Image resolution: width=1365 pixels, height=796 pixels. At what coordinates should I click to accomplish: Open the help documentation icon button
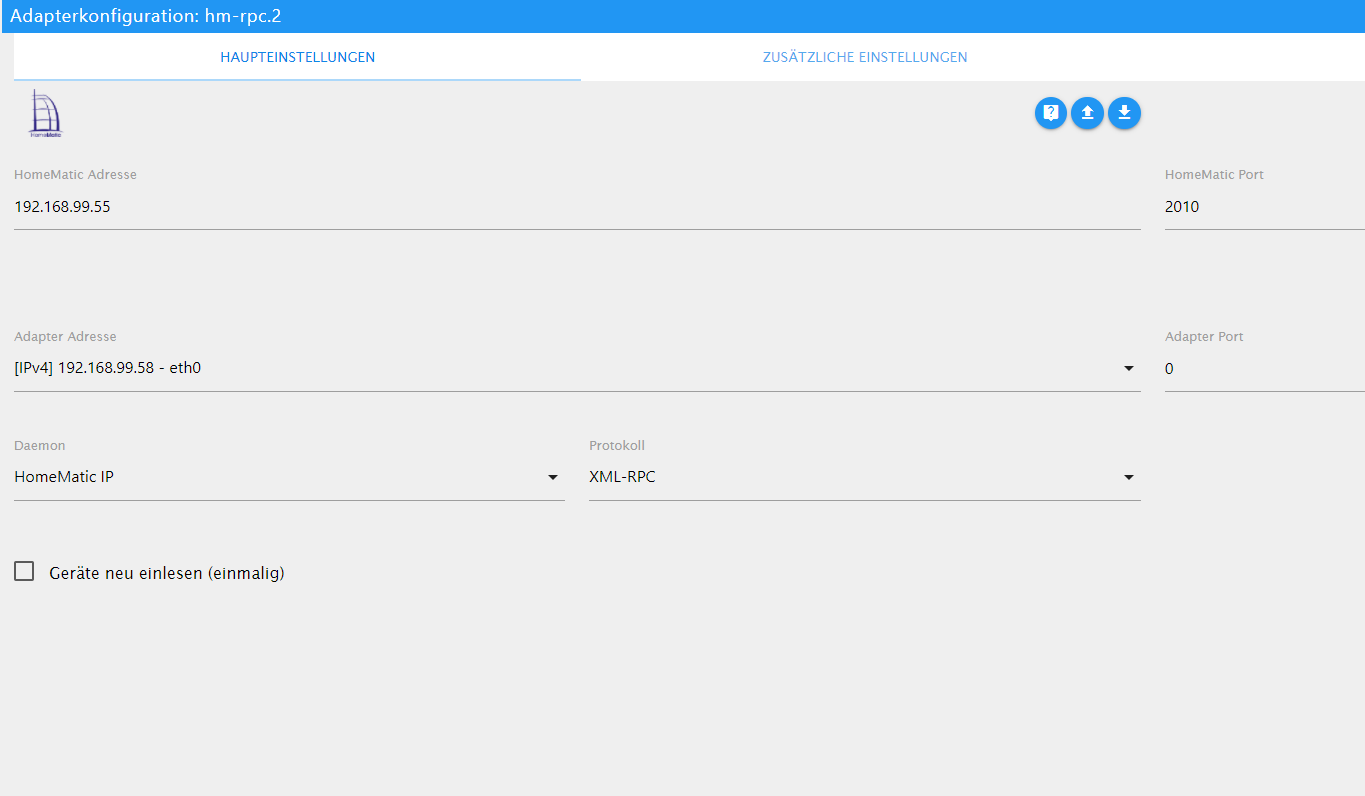pyautogui.click(x=1051, y=113)
